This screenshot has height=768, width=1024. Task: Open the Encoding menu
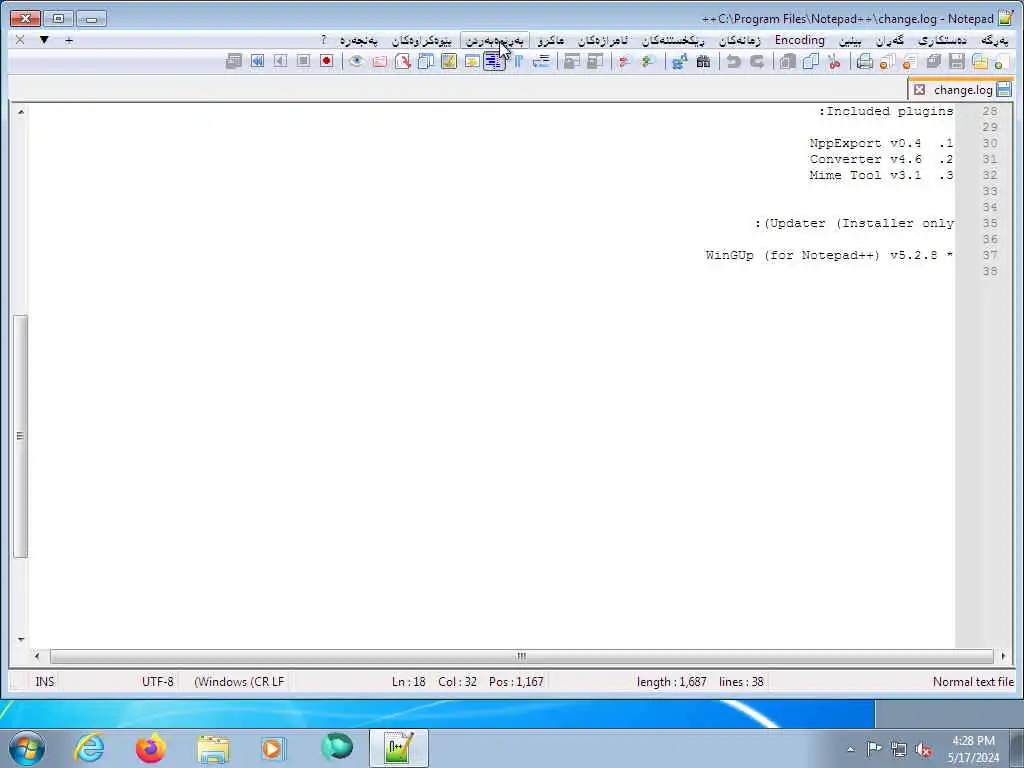tap(799, 40)
